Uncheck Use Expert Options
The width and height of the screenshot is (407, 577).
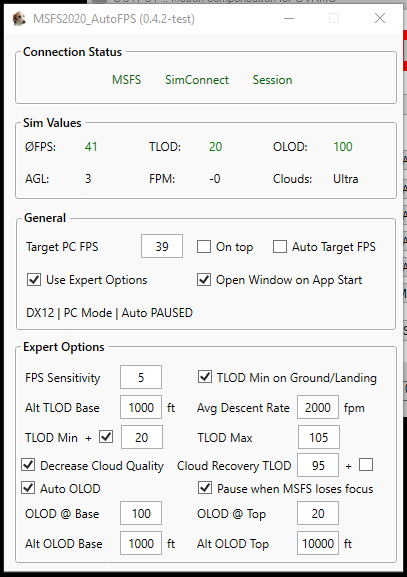point(34,280)
